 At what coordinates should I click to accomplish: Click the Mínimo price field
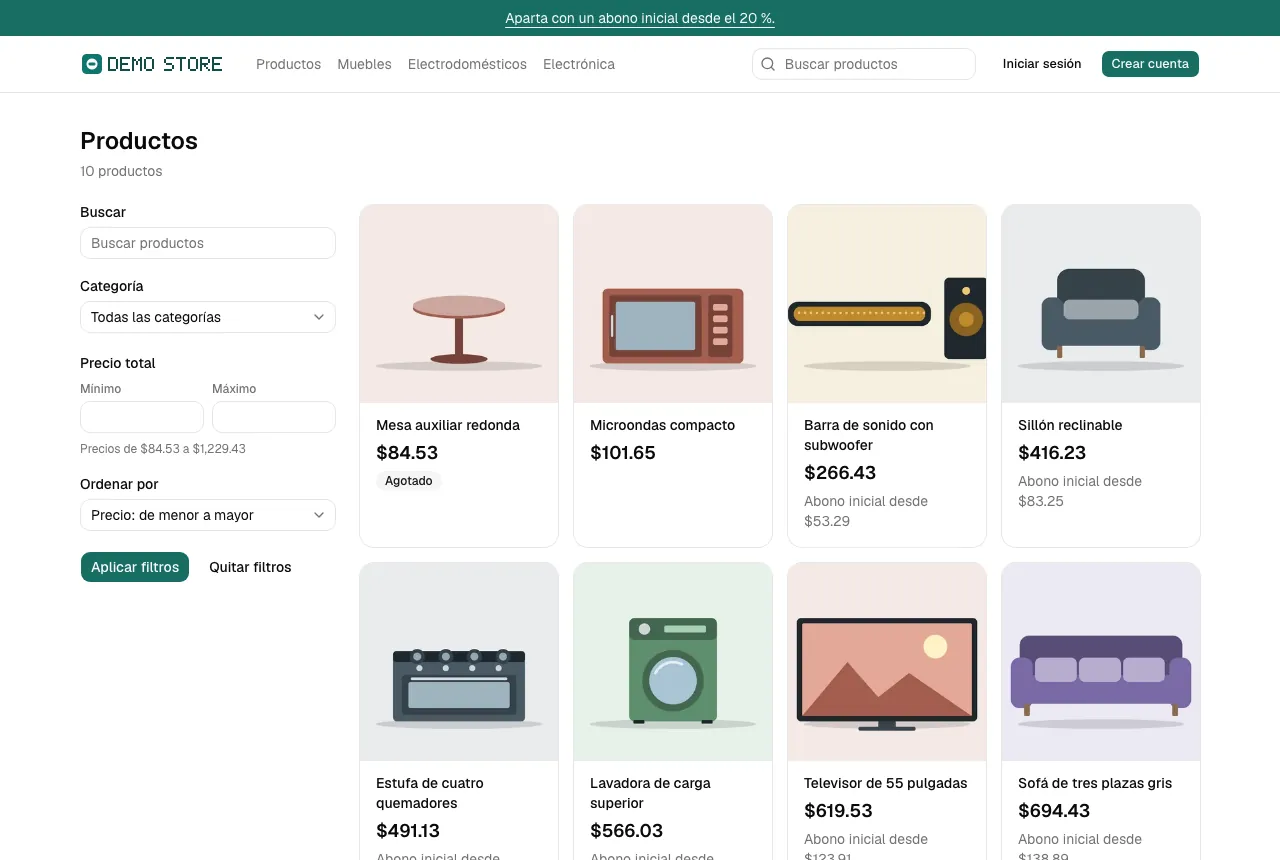coord(142,417)
